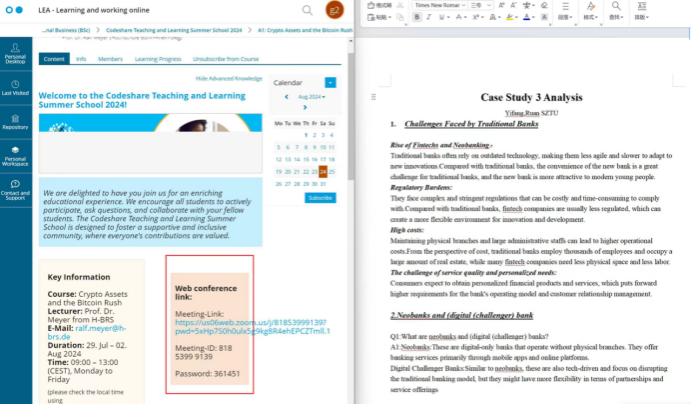Open Personal Desktop in the LEA sidebar
The width and height of the screenshot is (692, 404).
click(x=15, y=53)
